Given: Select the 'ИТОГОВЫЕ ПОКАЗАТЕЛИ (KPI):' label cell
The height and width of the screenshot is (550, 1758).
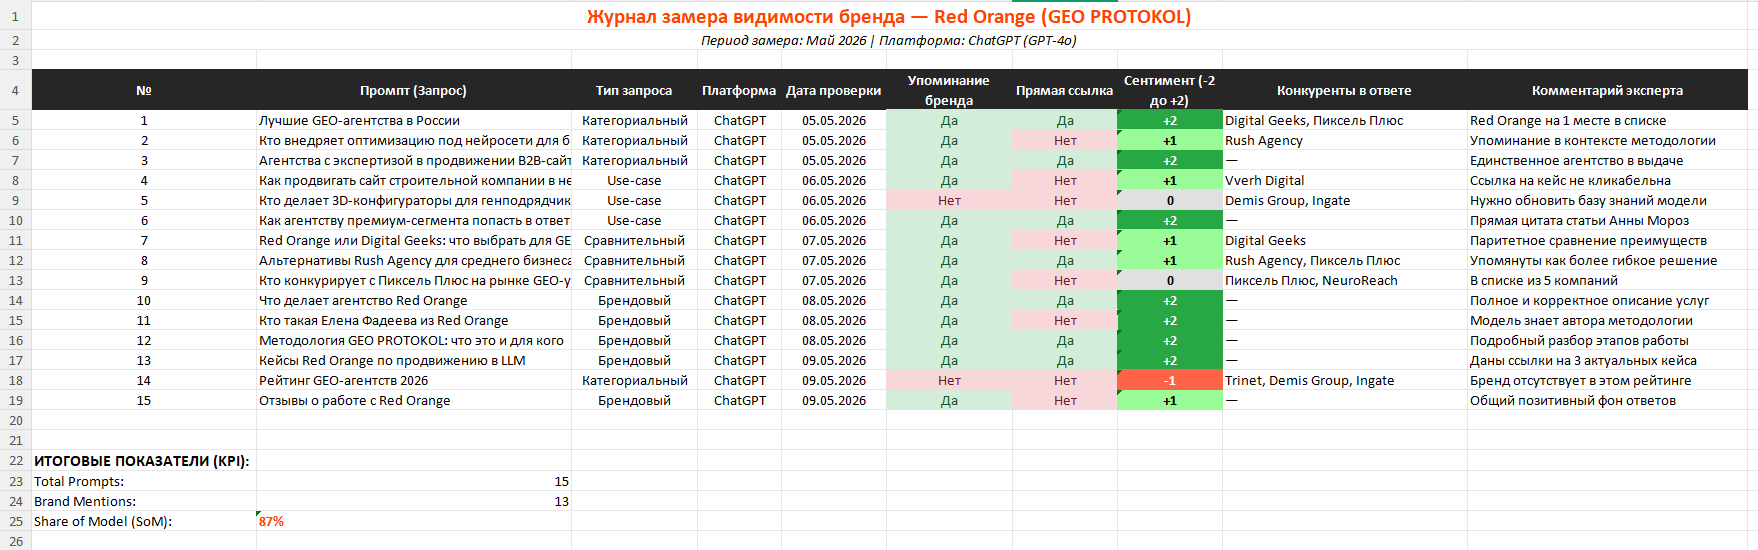Looking at the screenshot, I should [x=143, y=461].
